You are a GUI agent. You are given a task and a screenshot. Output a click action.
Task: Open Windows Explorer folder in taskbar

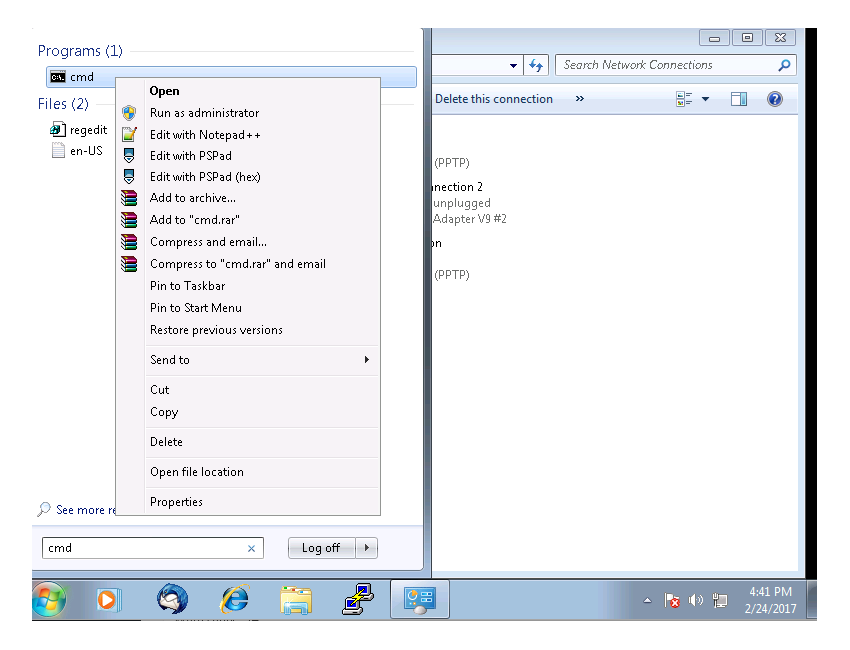[296, 600]
